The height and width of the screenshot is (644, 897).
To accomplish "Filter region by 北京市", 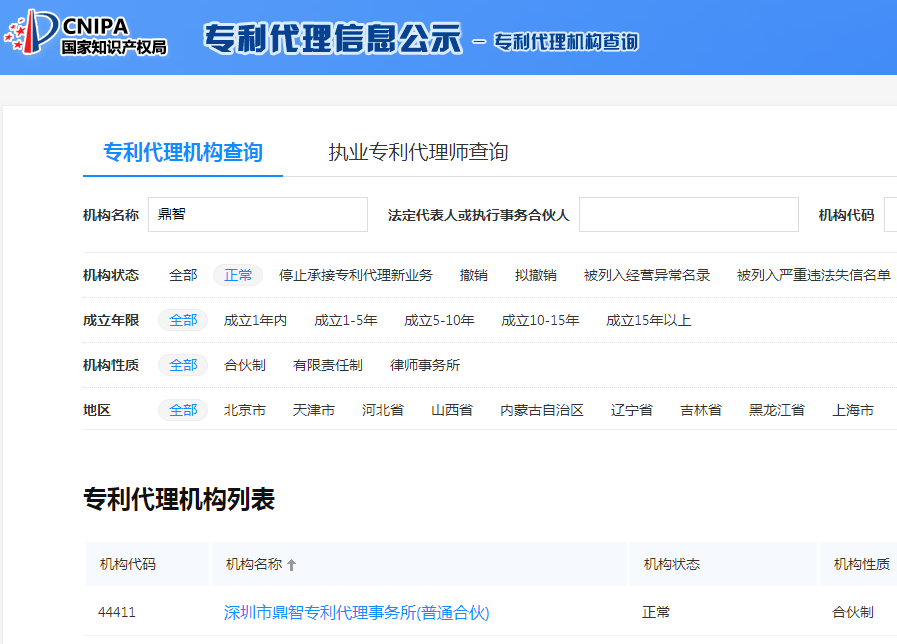I will tap(245, 410).
